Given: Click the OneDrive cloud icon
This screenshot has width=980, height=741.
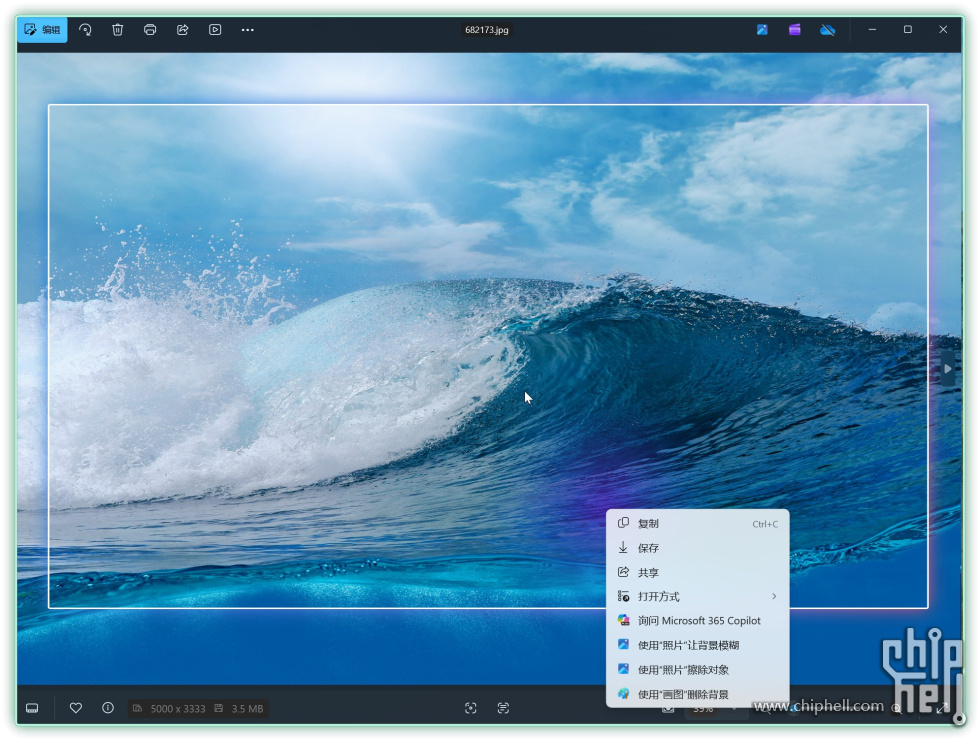Looking at the screenshot, I should click(x=827, y=30).
